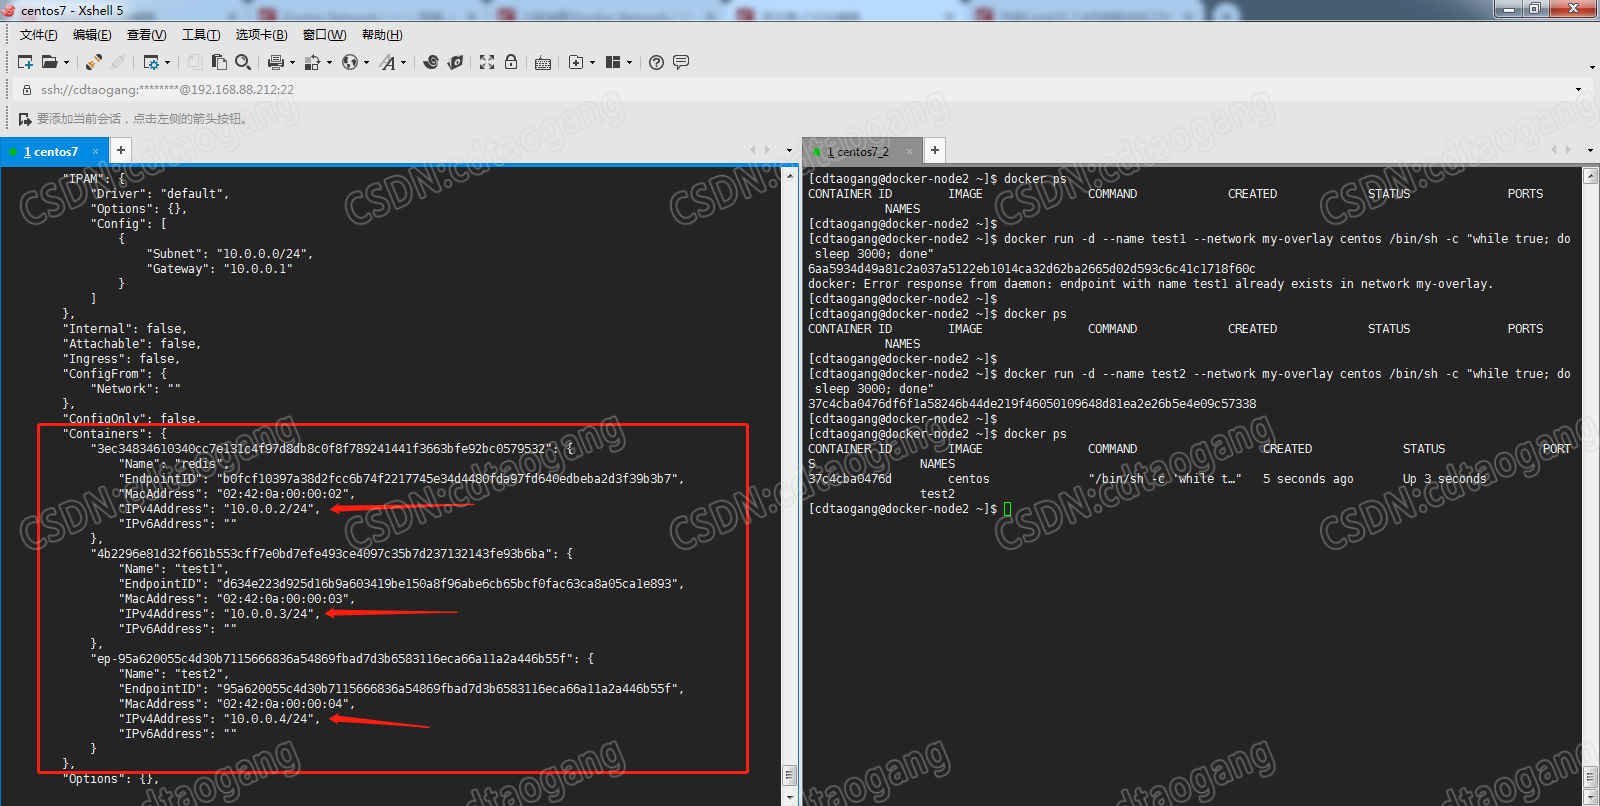
Task: Open the 帮助(H) menu
Action: [382, 35]
